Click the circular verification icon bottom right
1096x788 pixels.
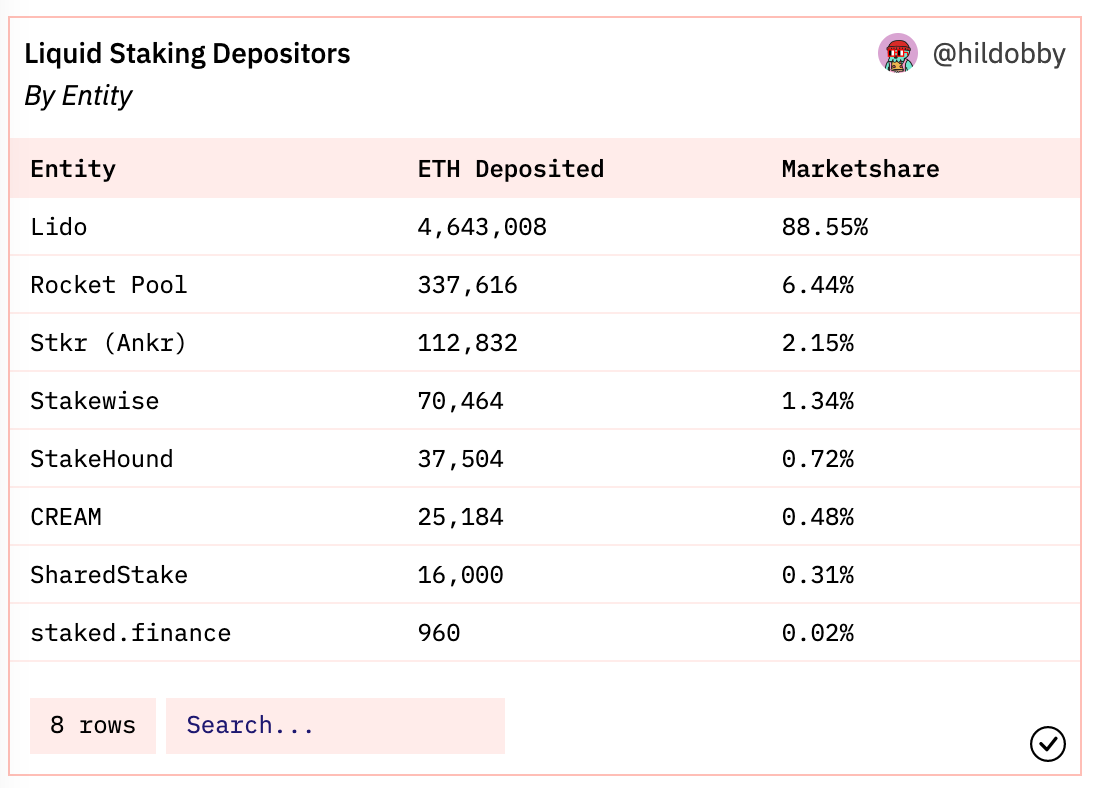1047,744
